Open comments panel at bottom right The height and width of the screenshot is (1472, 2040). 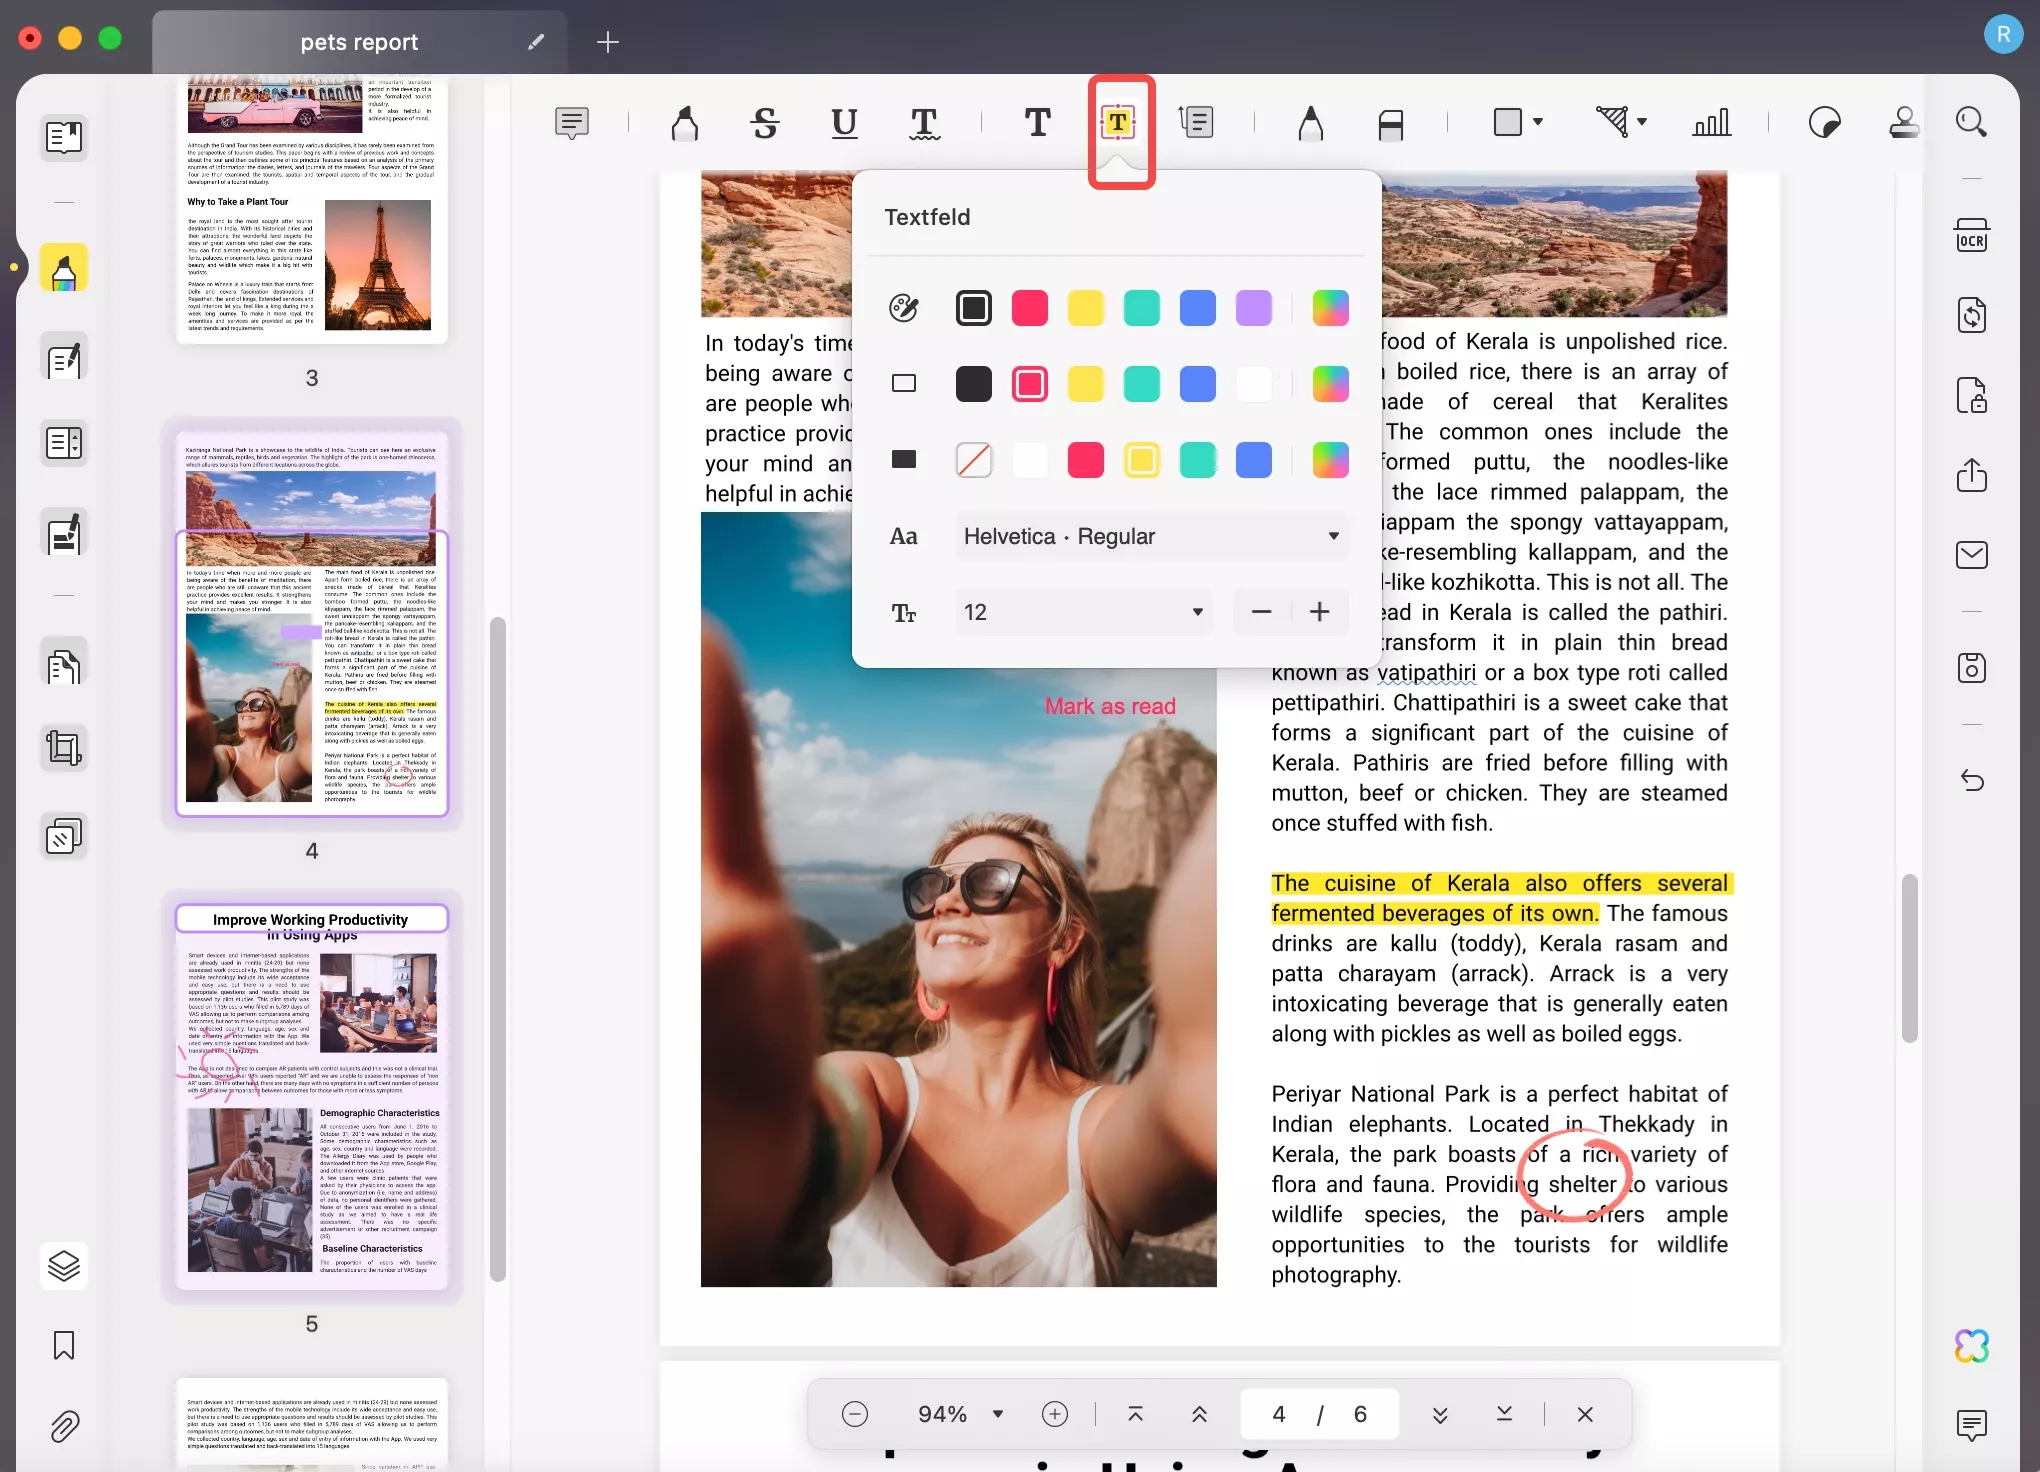[x=1971, y=1425]
